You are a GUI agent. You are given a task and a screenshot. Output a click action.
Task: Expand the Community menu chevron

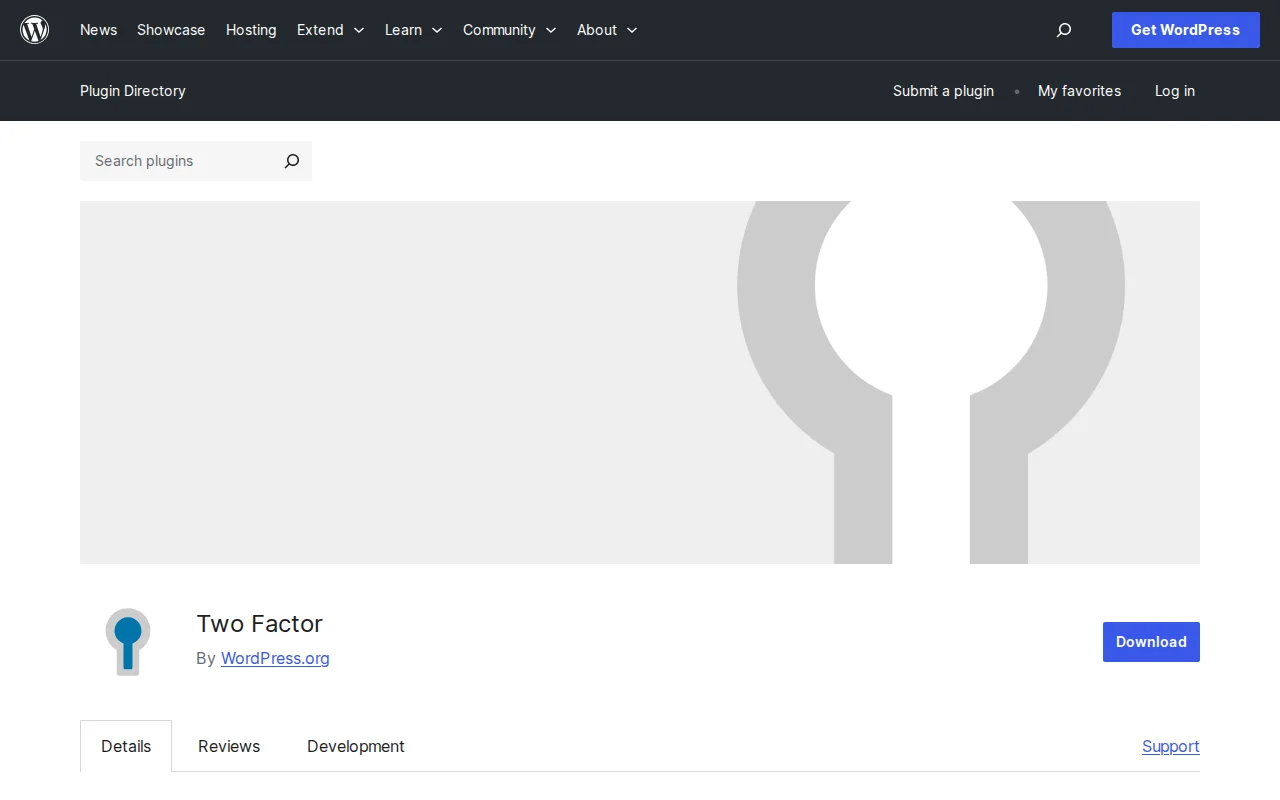pos(550,30)
